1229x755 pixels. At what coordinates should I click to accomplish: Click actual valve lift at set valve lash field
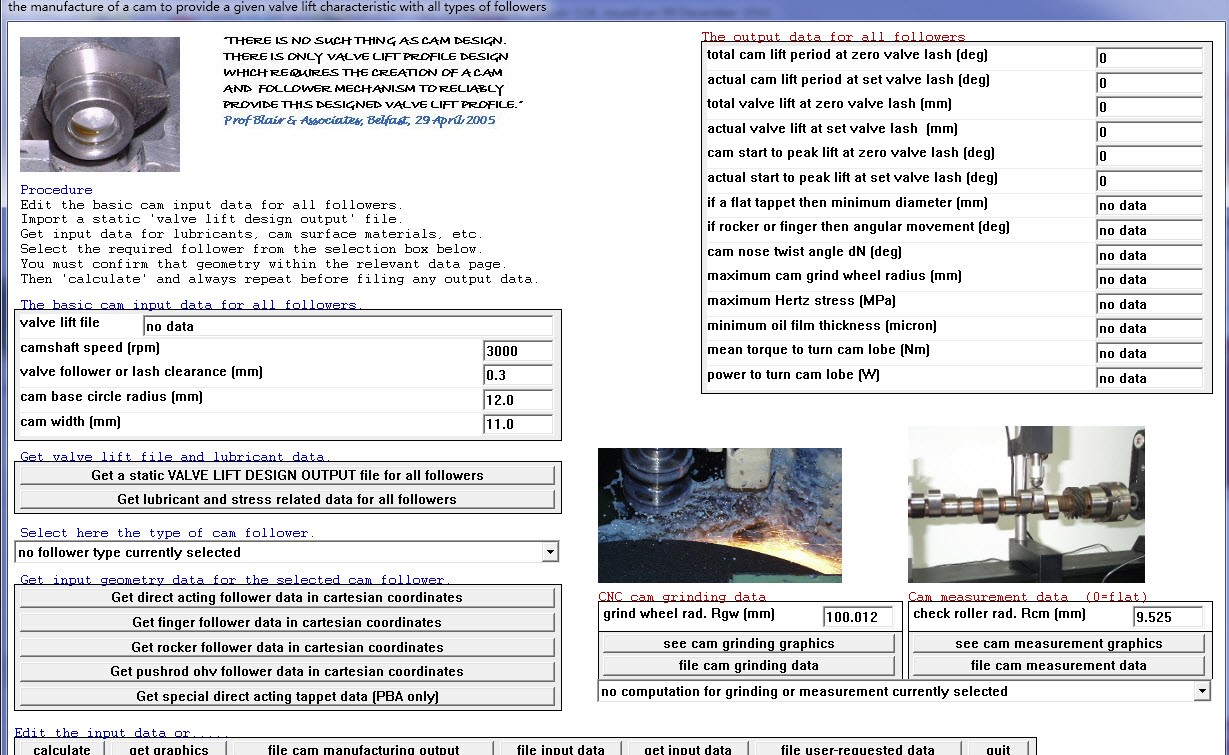pyautogui.click(x=1149, y=131)
